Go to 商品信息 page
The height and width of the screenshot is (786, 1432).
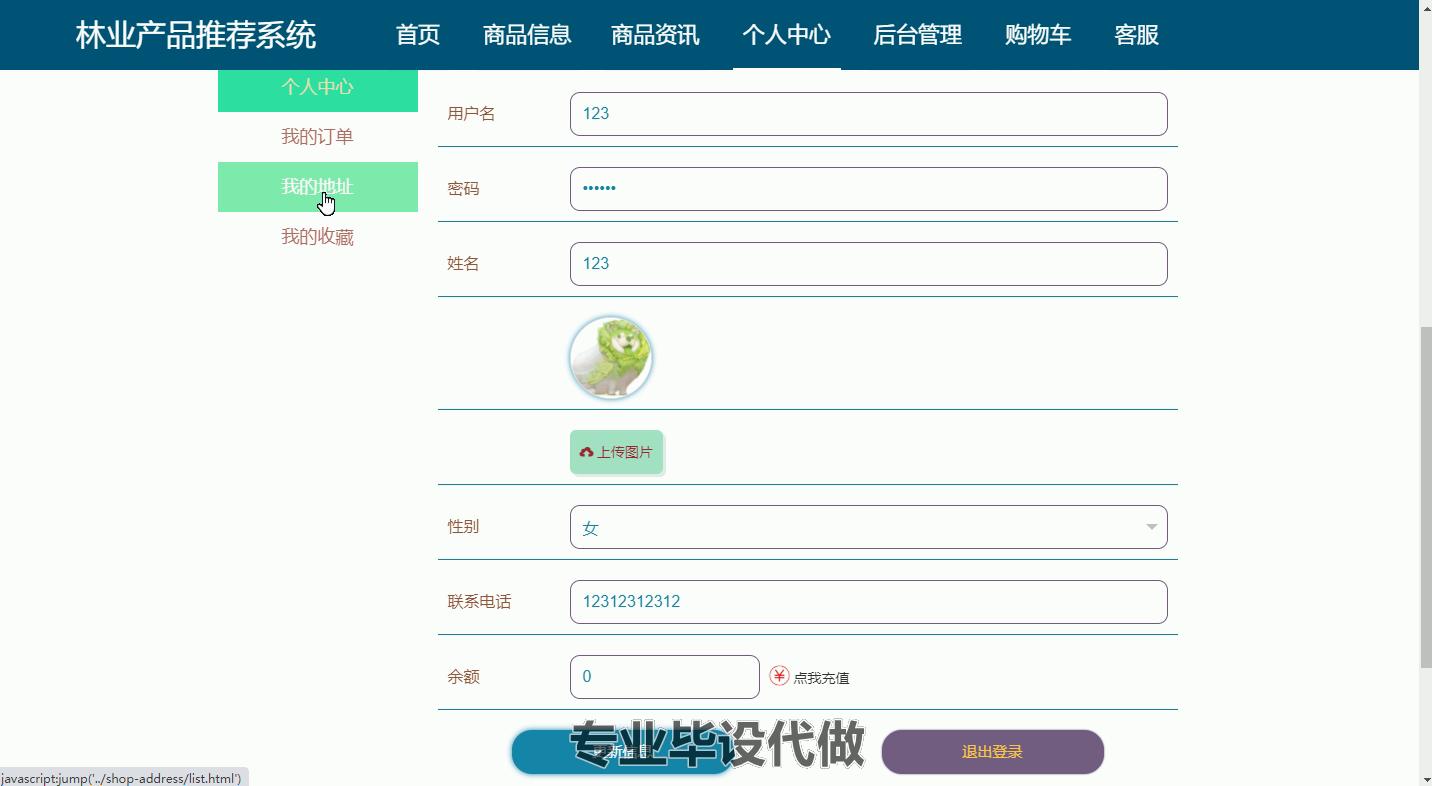point(527,35)
